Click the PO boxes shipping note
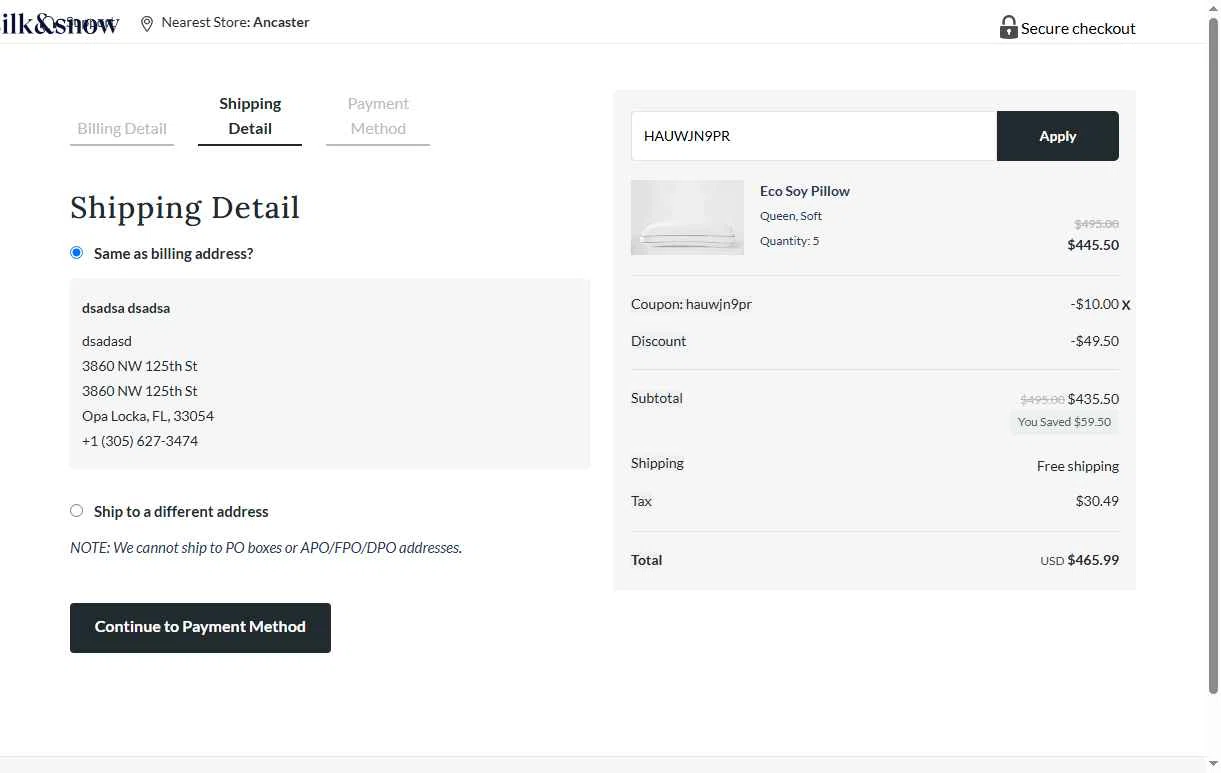The height and width of the screenshot is (773, 1221). (266, 548)
